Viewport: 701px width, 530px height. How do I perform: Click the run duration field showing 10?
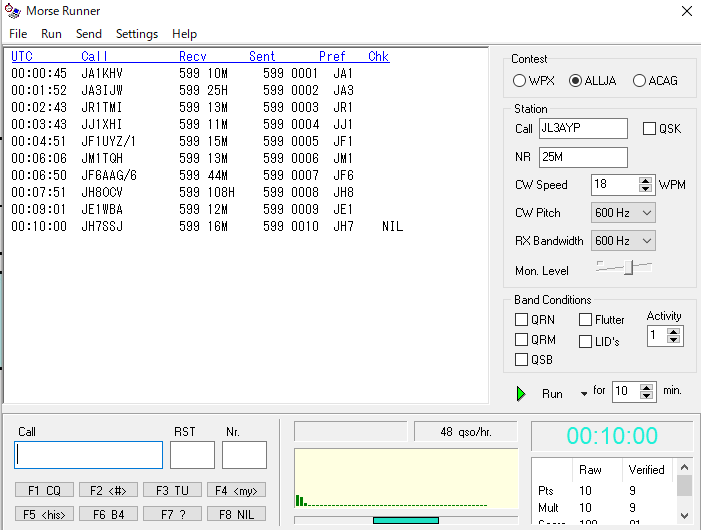(626, 391)
